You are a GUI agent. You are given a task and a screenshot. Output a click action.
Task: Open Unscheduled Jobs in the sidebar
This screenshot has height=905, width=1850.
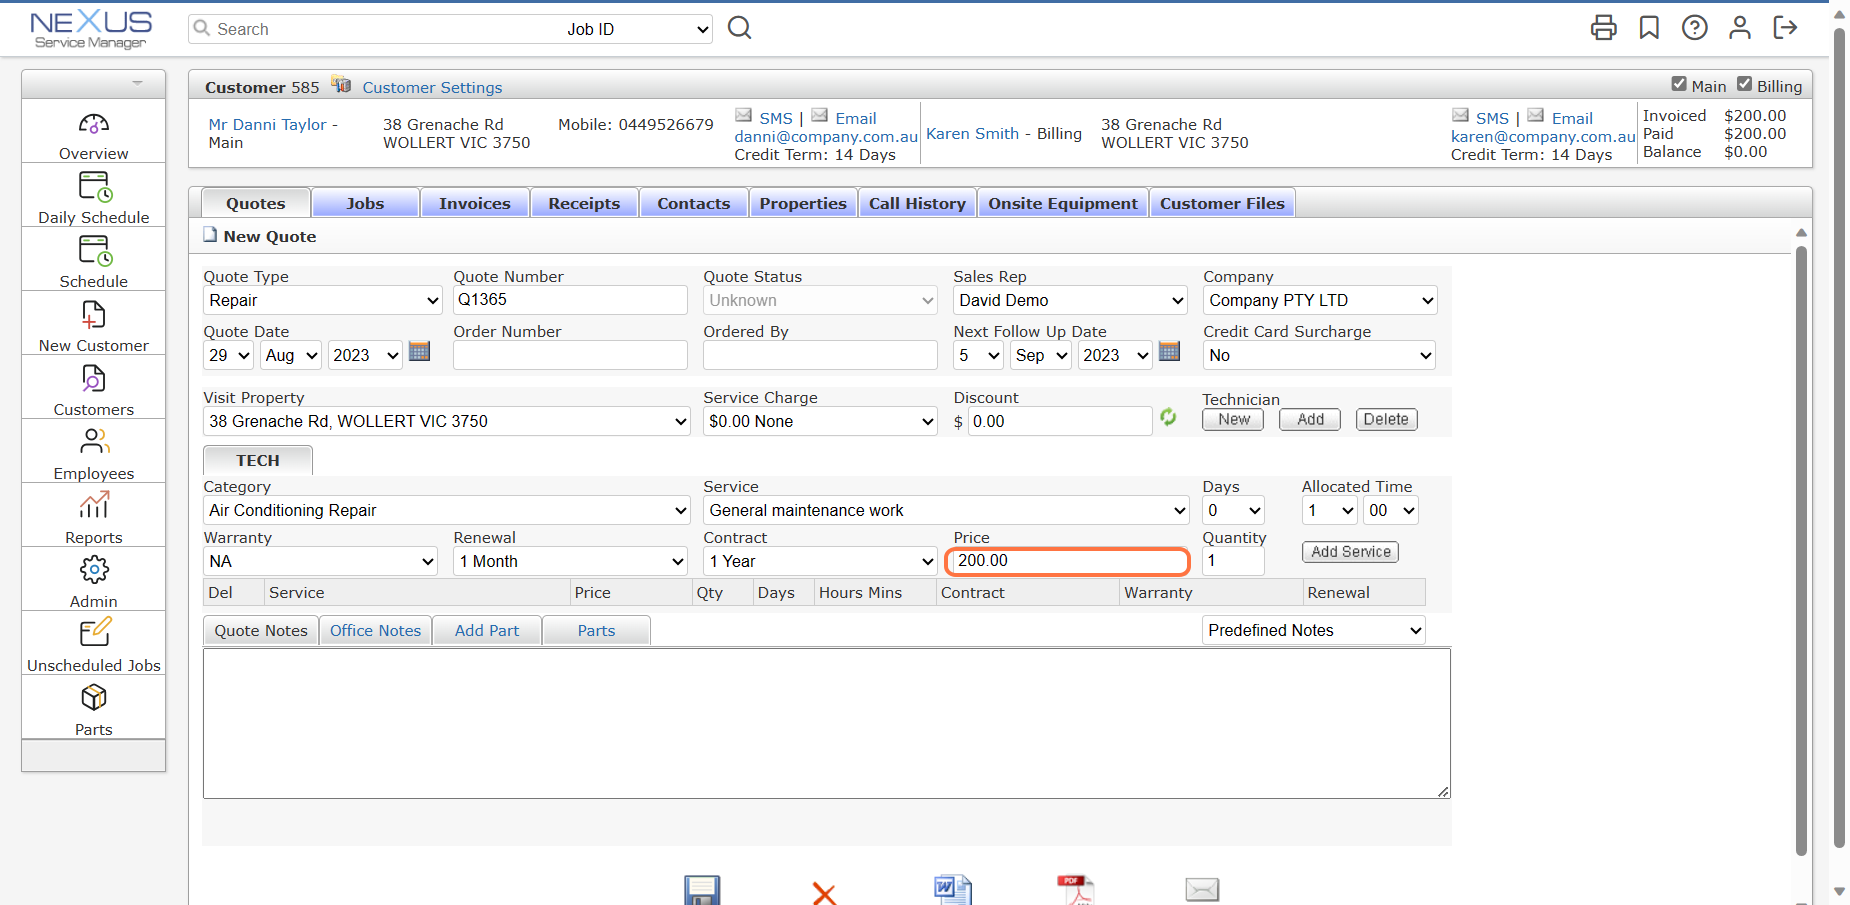click(94, 647)
